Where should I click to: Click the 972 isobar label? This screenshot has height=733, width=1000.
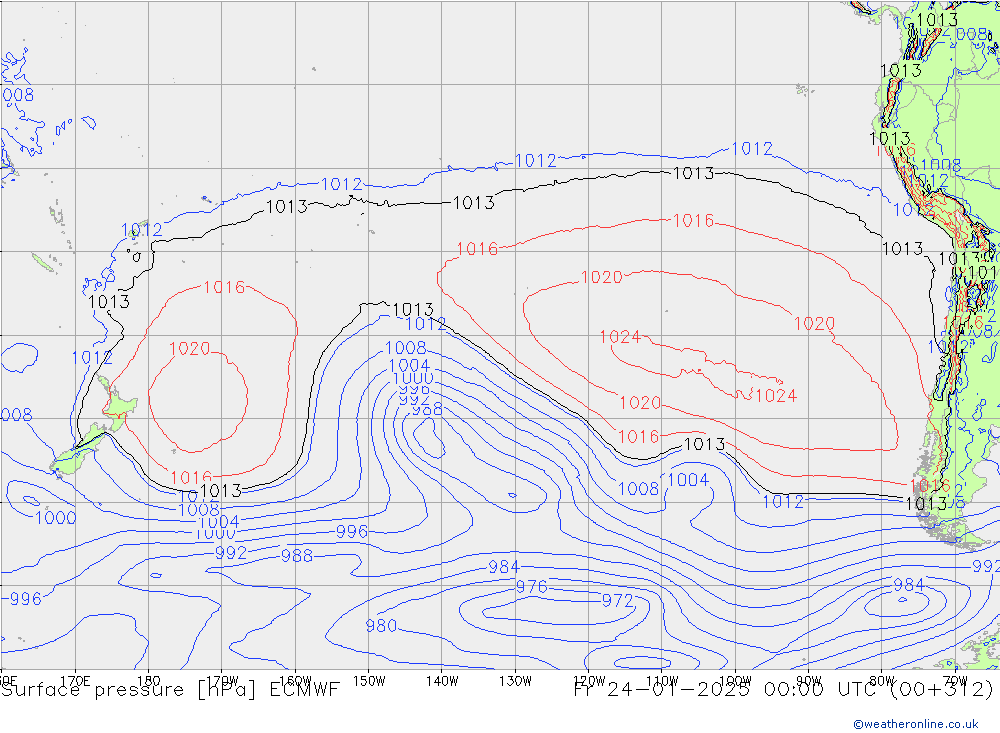(x=617, y=600)
